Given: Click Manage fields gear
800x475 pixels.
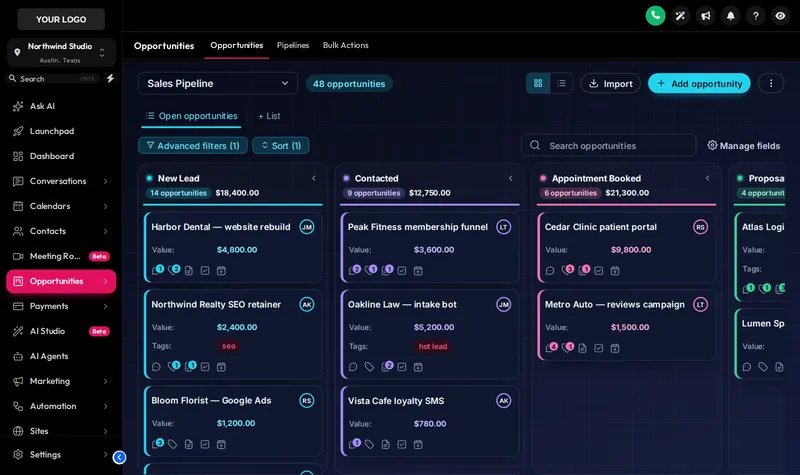Looking at the screenshot, I should point(744,145).
